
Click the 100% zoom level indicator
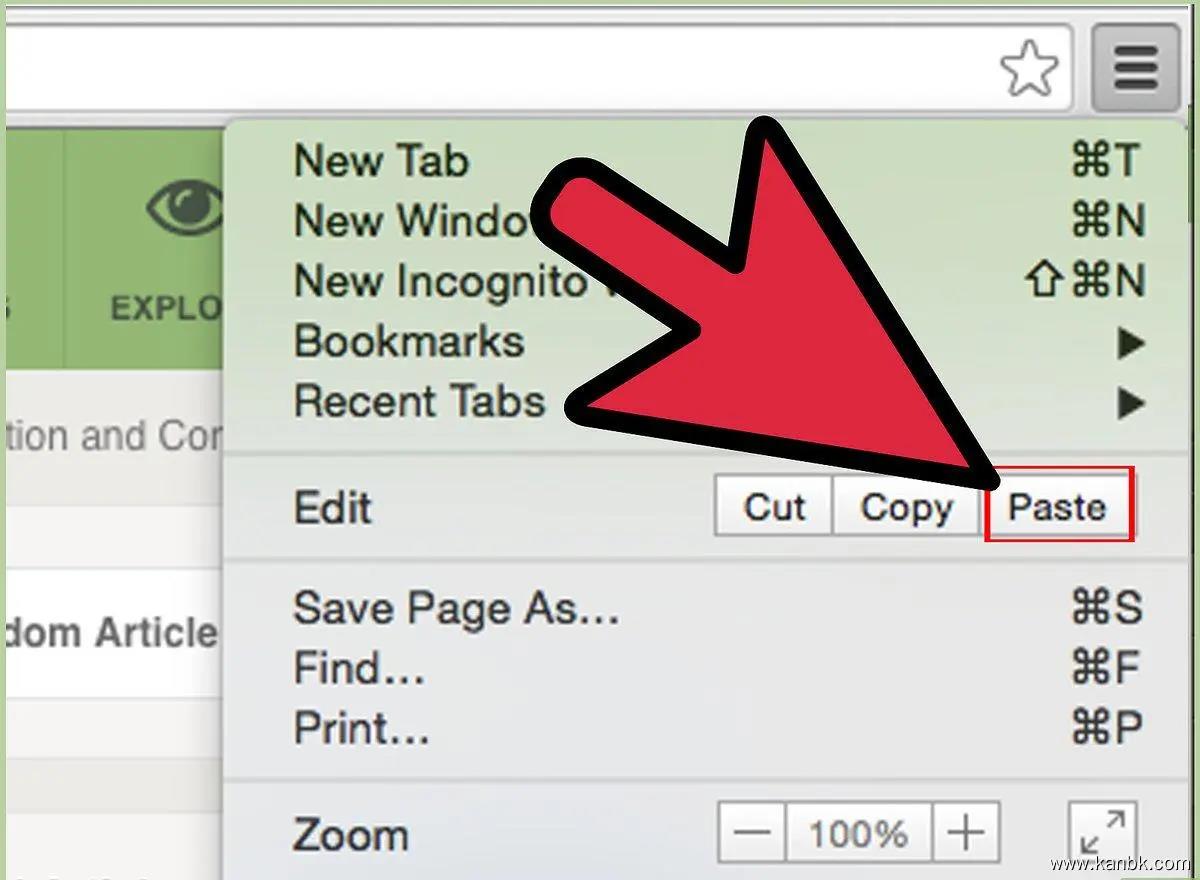tap(859, 833)
